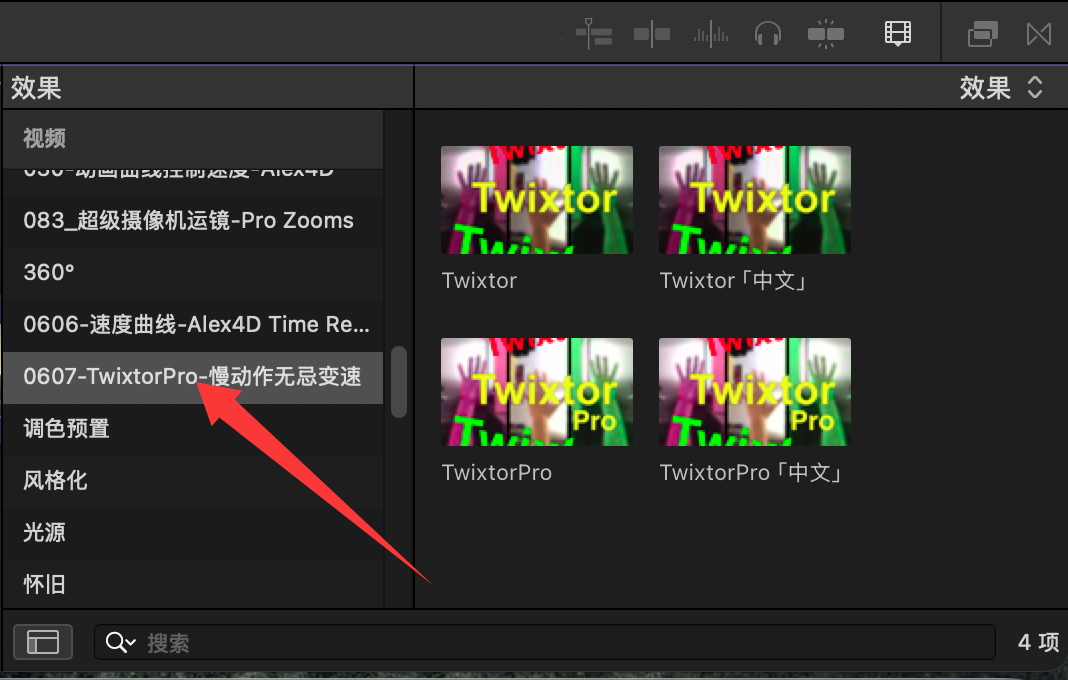Pick the TwixtorPro「中文」effect thumbnail

(x=755, y=391)
